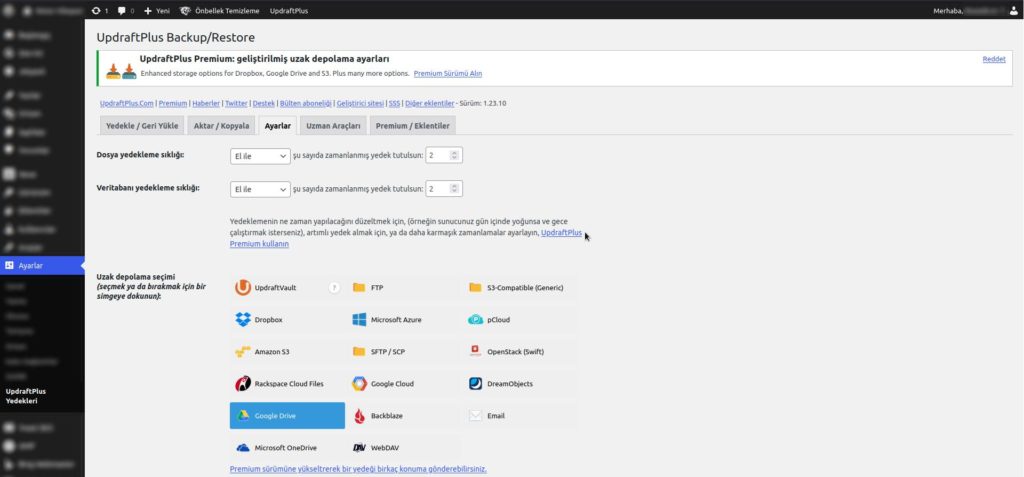Open the Dosya yedekleme sıklığı dropdown
Screen dimensions: 1024x477
(x=259, y=156)
